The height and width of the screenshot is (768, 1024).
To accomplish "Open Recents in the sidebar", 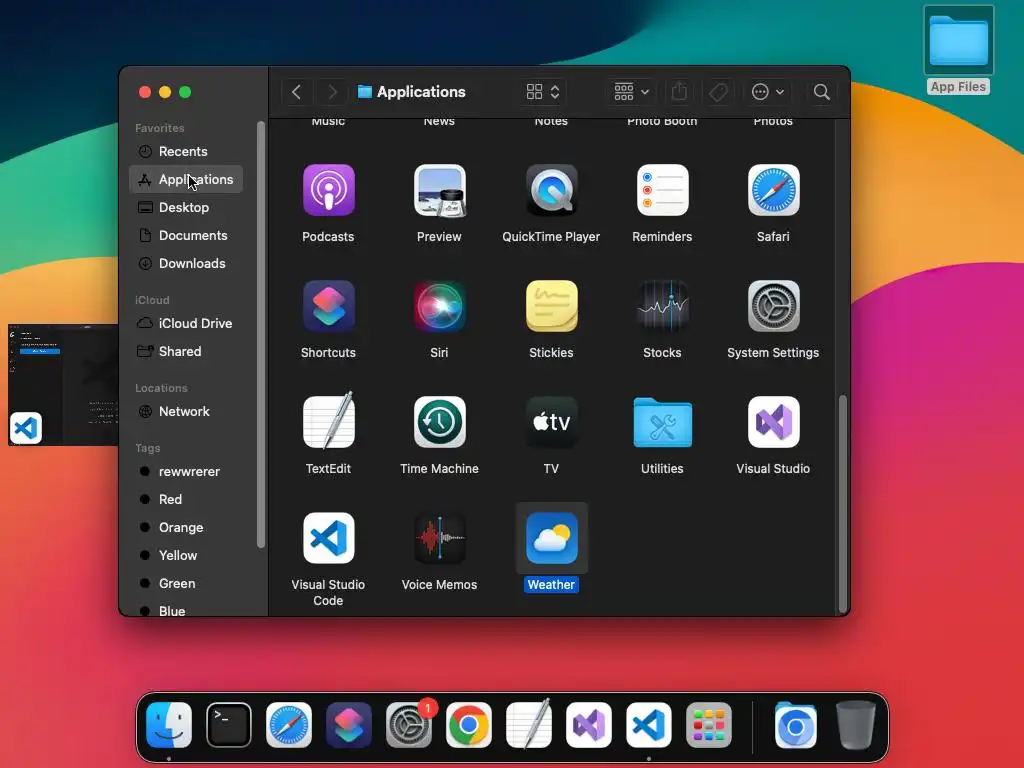I will [186, 152].
